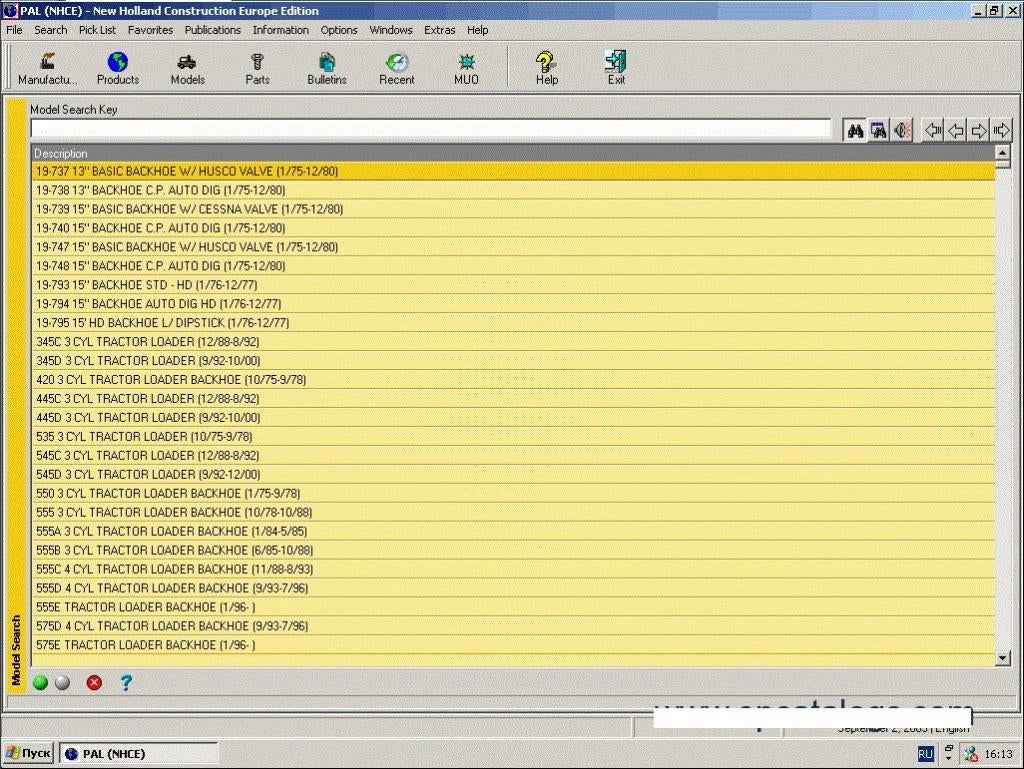
Task: Select 550 3 CYL TRACTOR LOADER BACKHOE row
Action: (x=513, y=493)
